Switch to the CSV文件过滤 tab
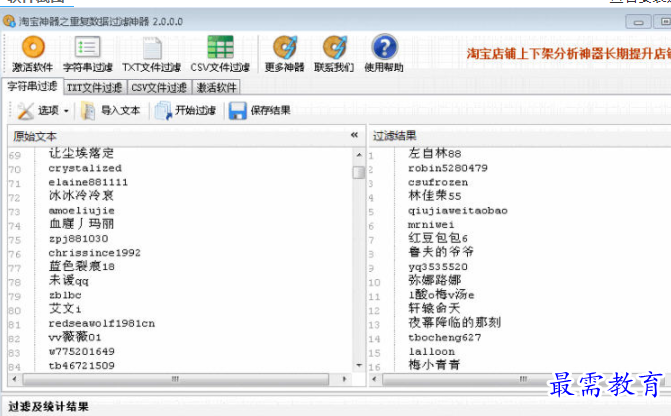 pyautogui.click(x=159, y=88)
